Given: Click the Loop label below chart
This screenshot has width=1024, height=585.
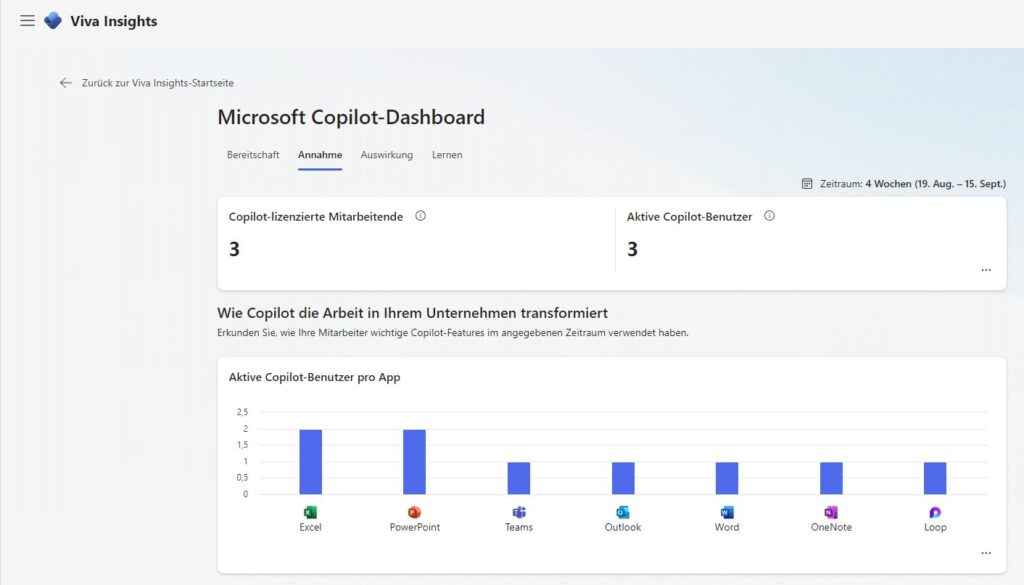Looking at the screenshot, I should (x=935, y=527).
